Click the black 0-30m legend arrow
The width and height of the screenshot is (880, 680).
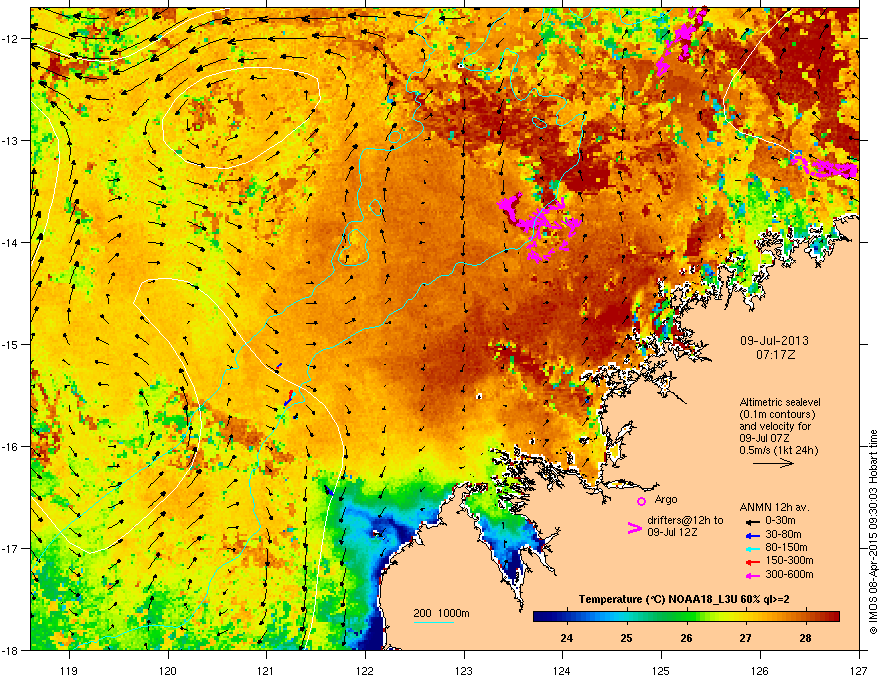(x=752, y=522)
